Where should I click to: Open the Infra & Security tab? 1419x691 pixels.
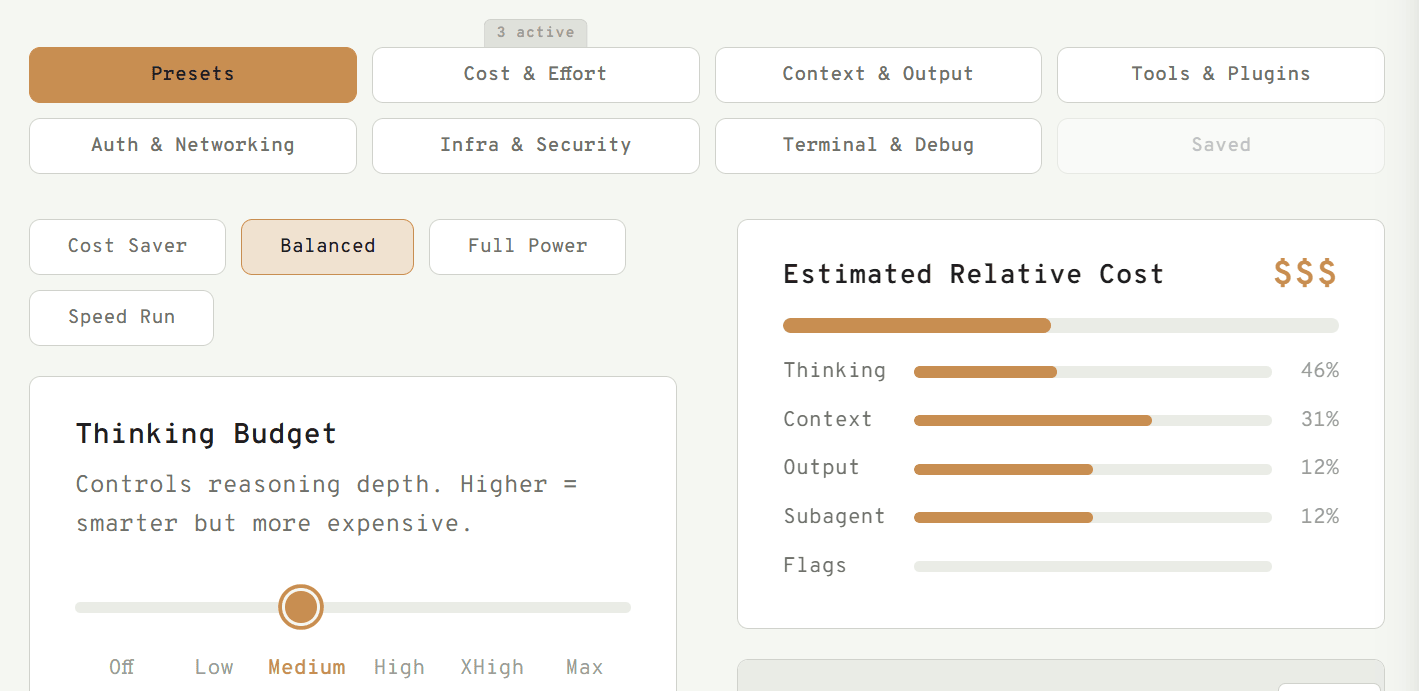pos(535,145)
